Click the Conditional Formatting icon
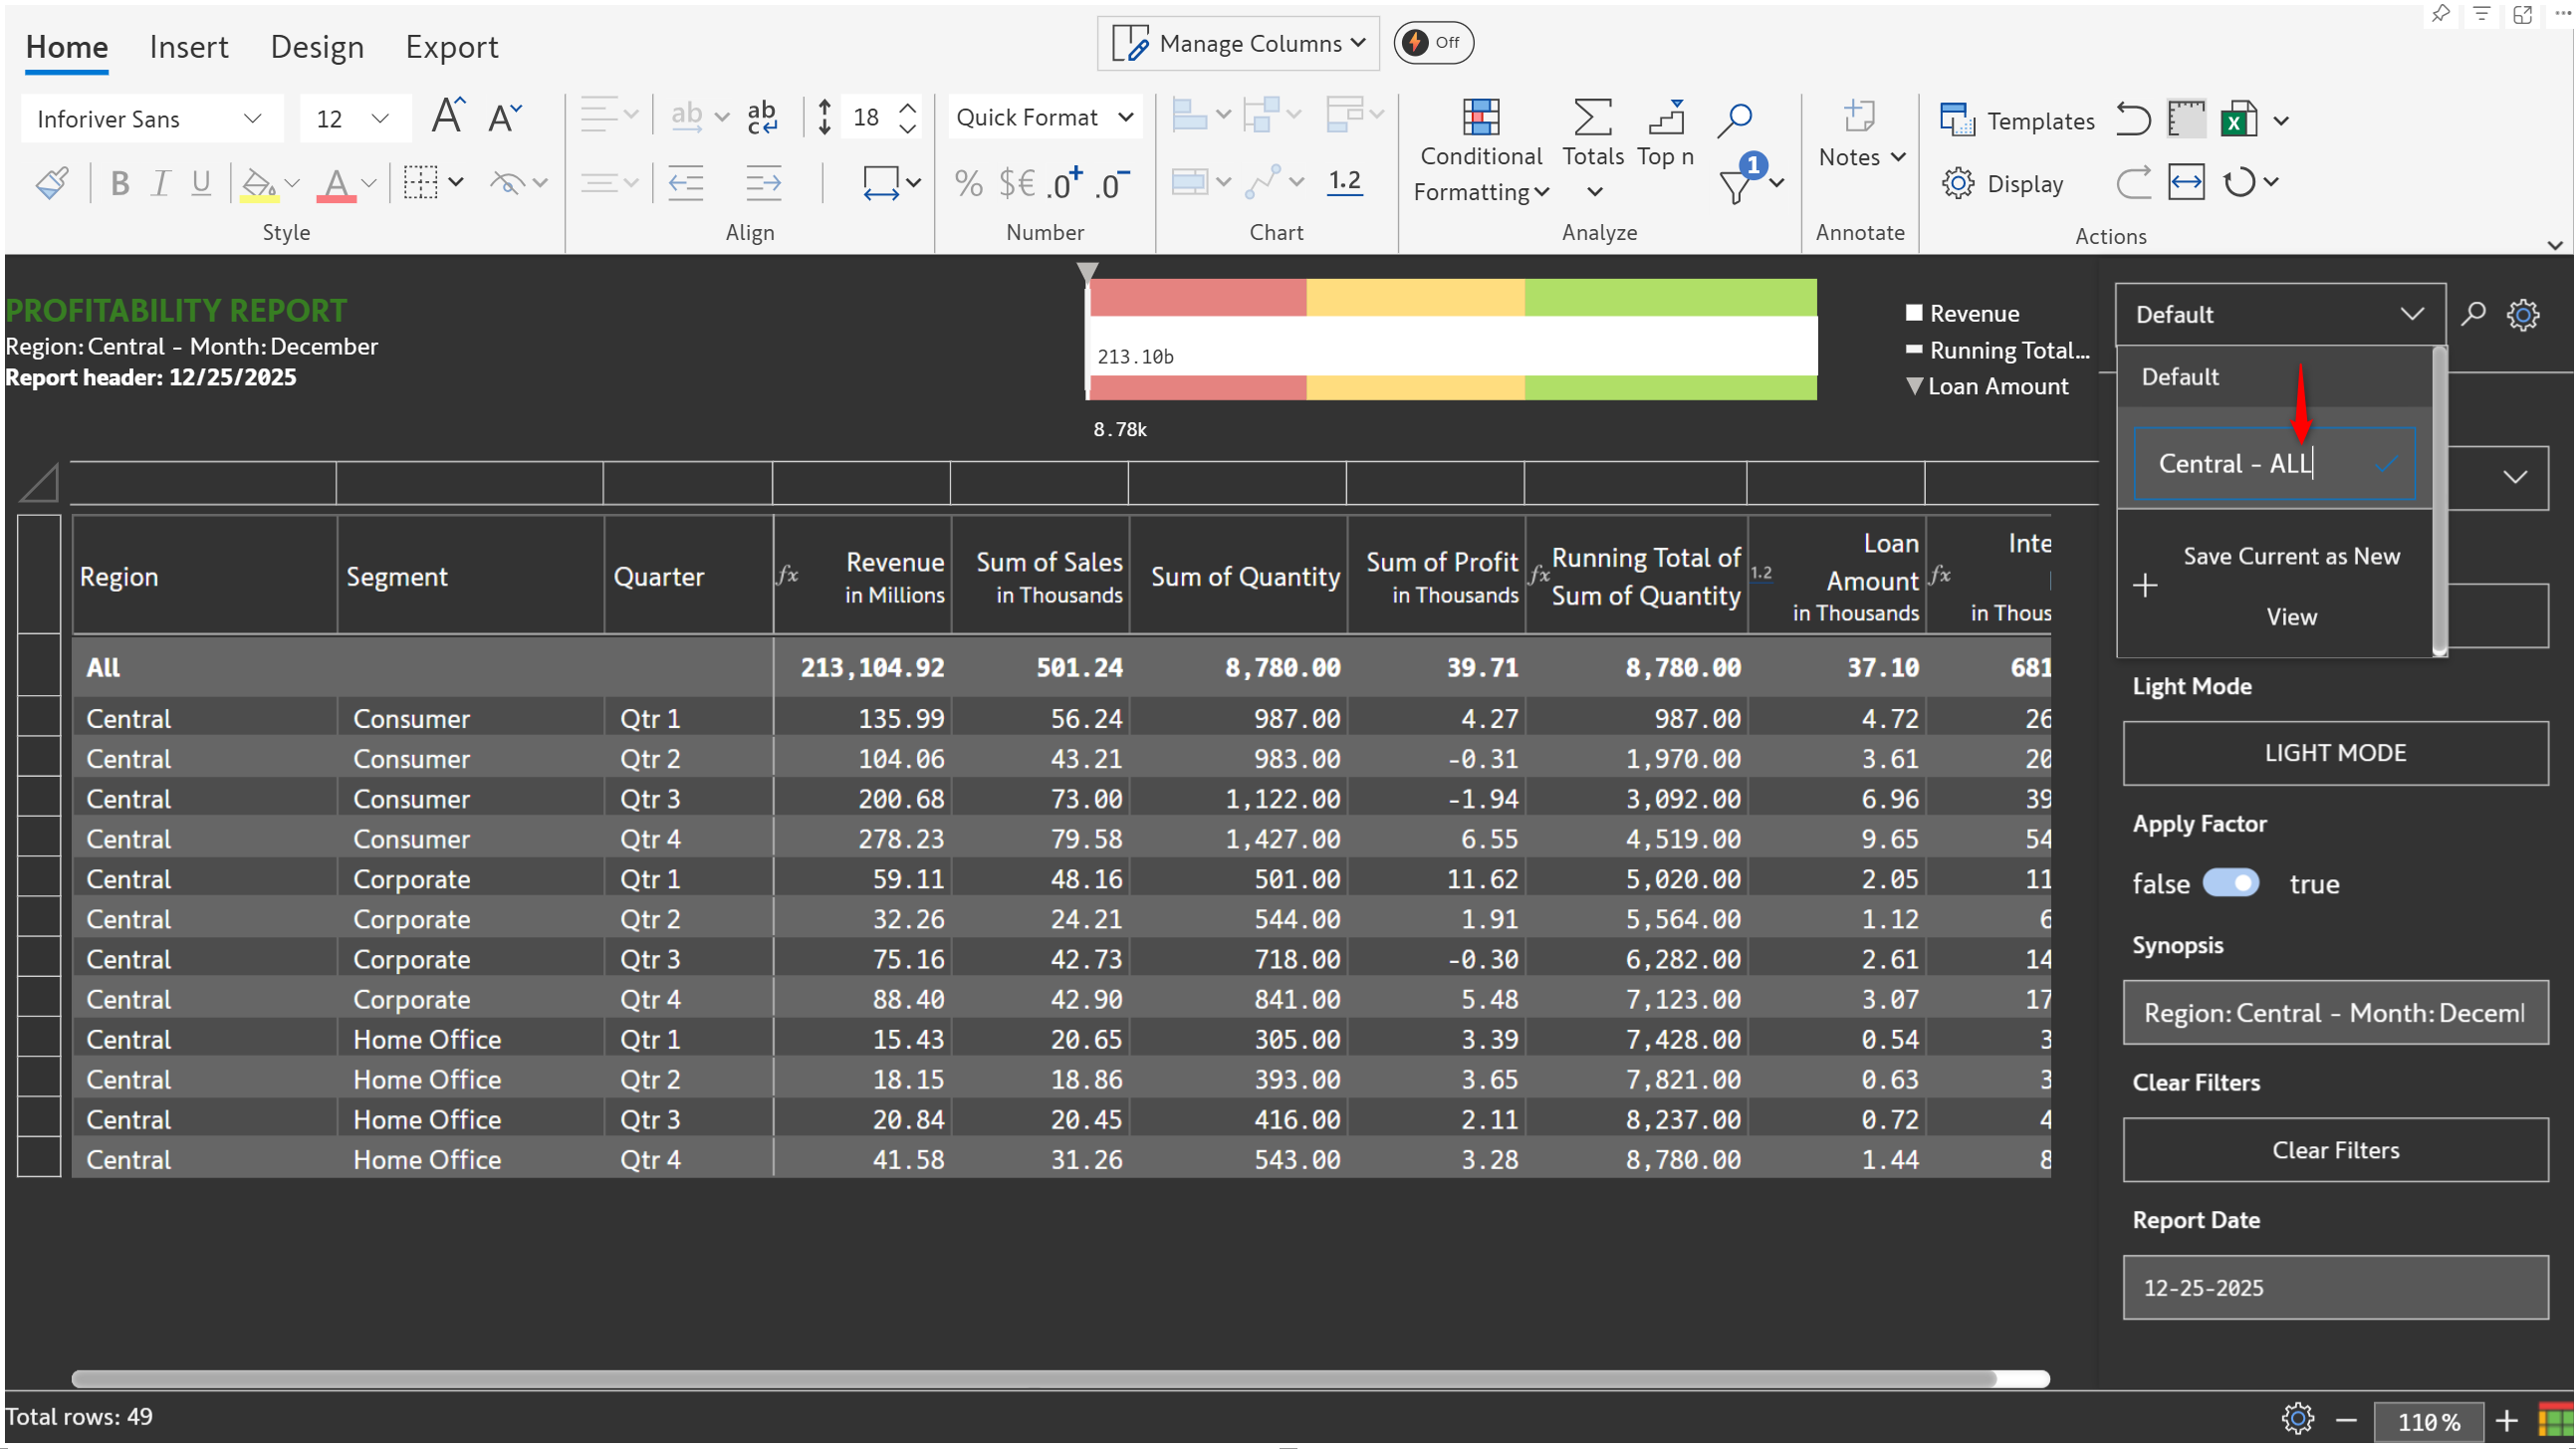This screenshot has height=1449, width=2576. click(x=1480, y=118)
